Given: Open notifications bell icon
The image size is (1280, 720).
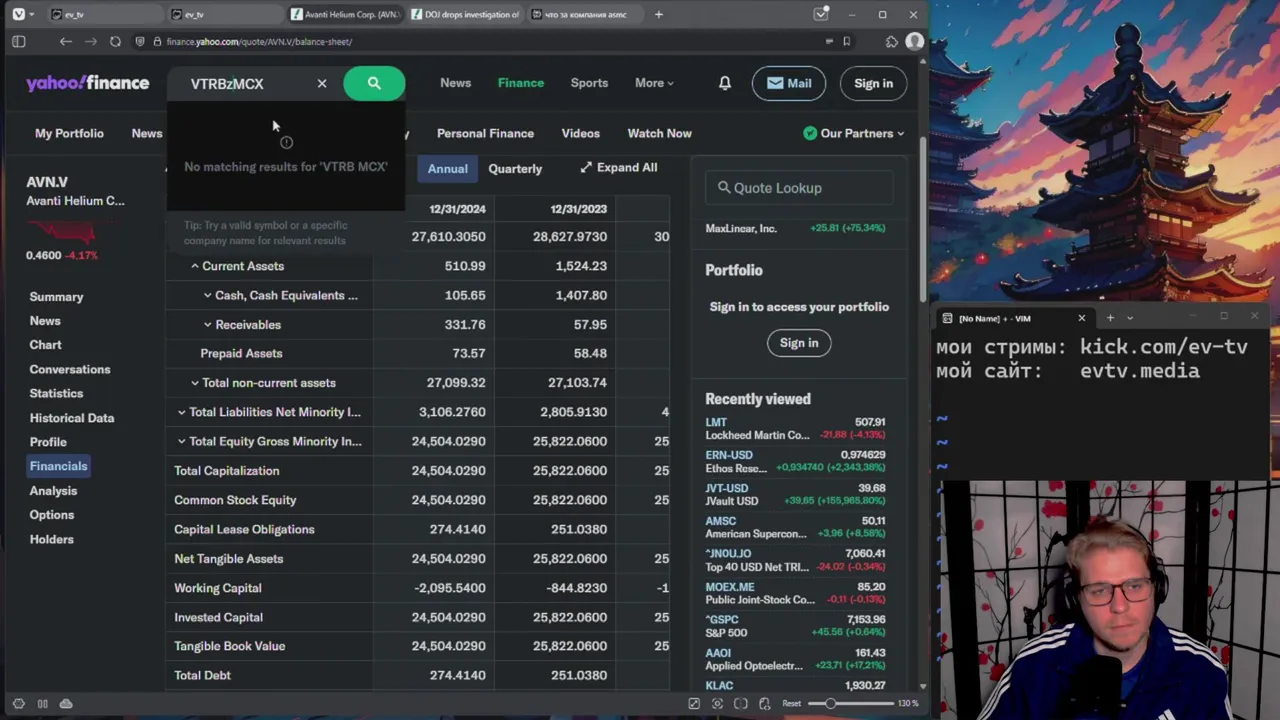Looking at the screenshot, I should (725, 83).
